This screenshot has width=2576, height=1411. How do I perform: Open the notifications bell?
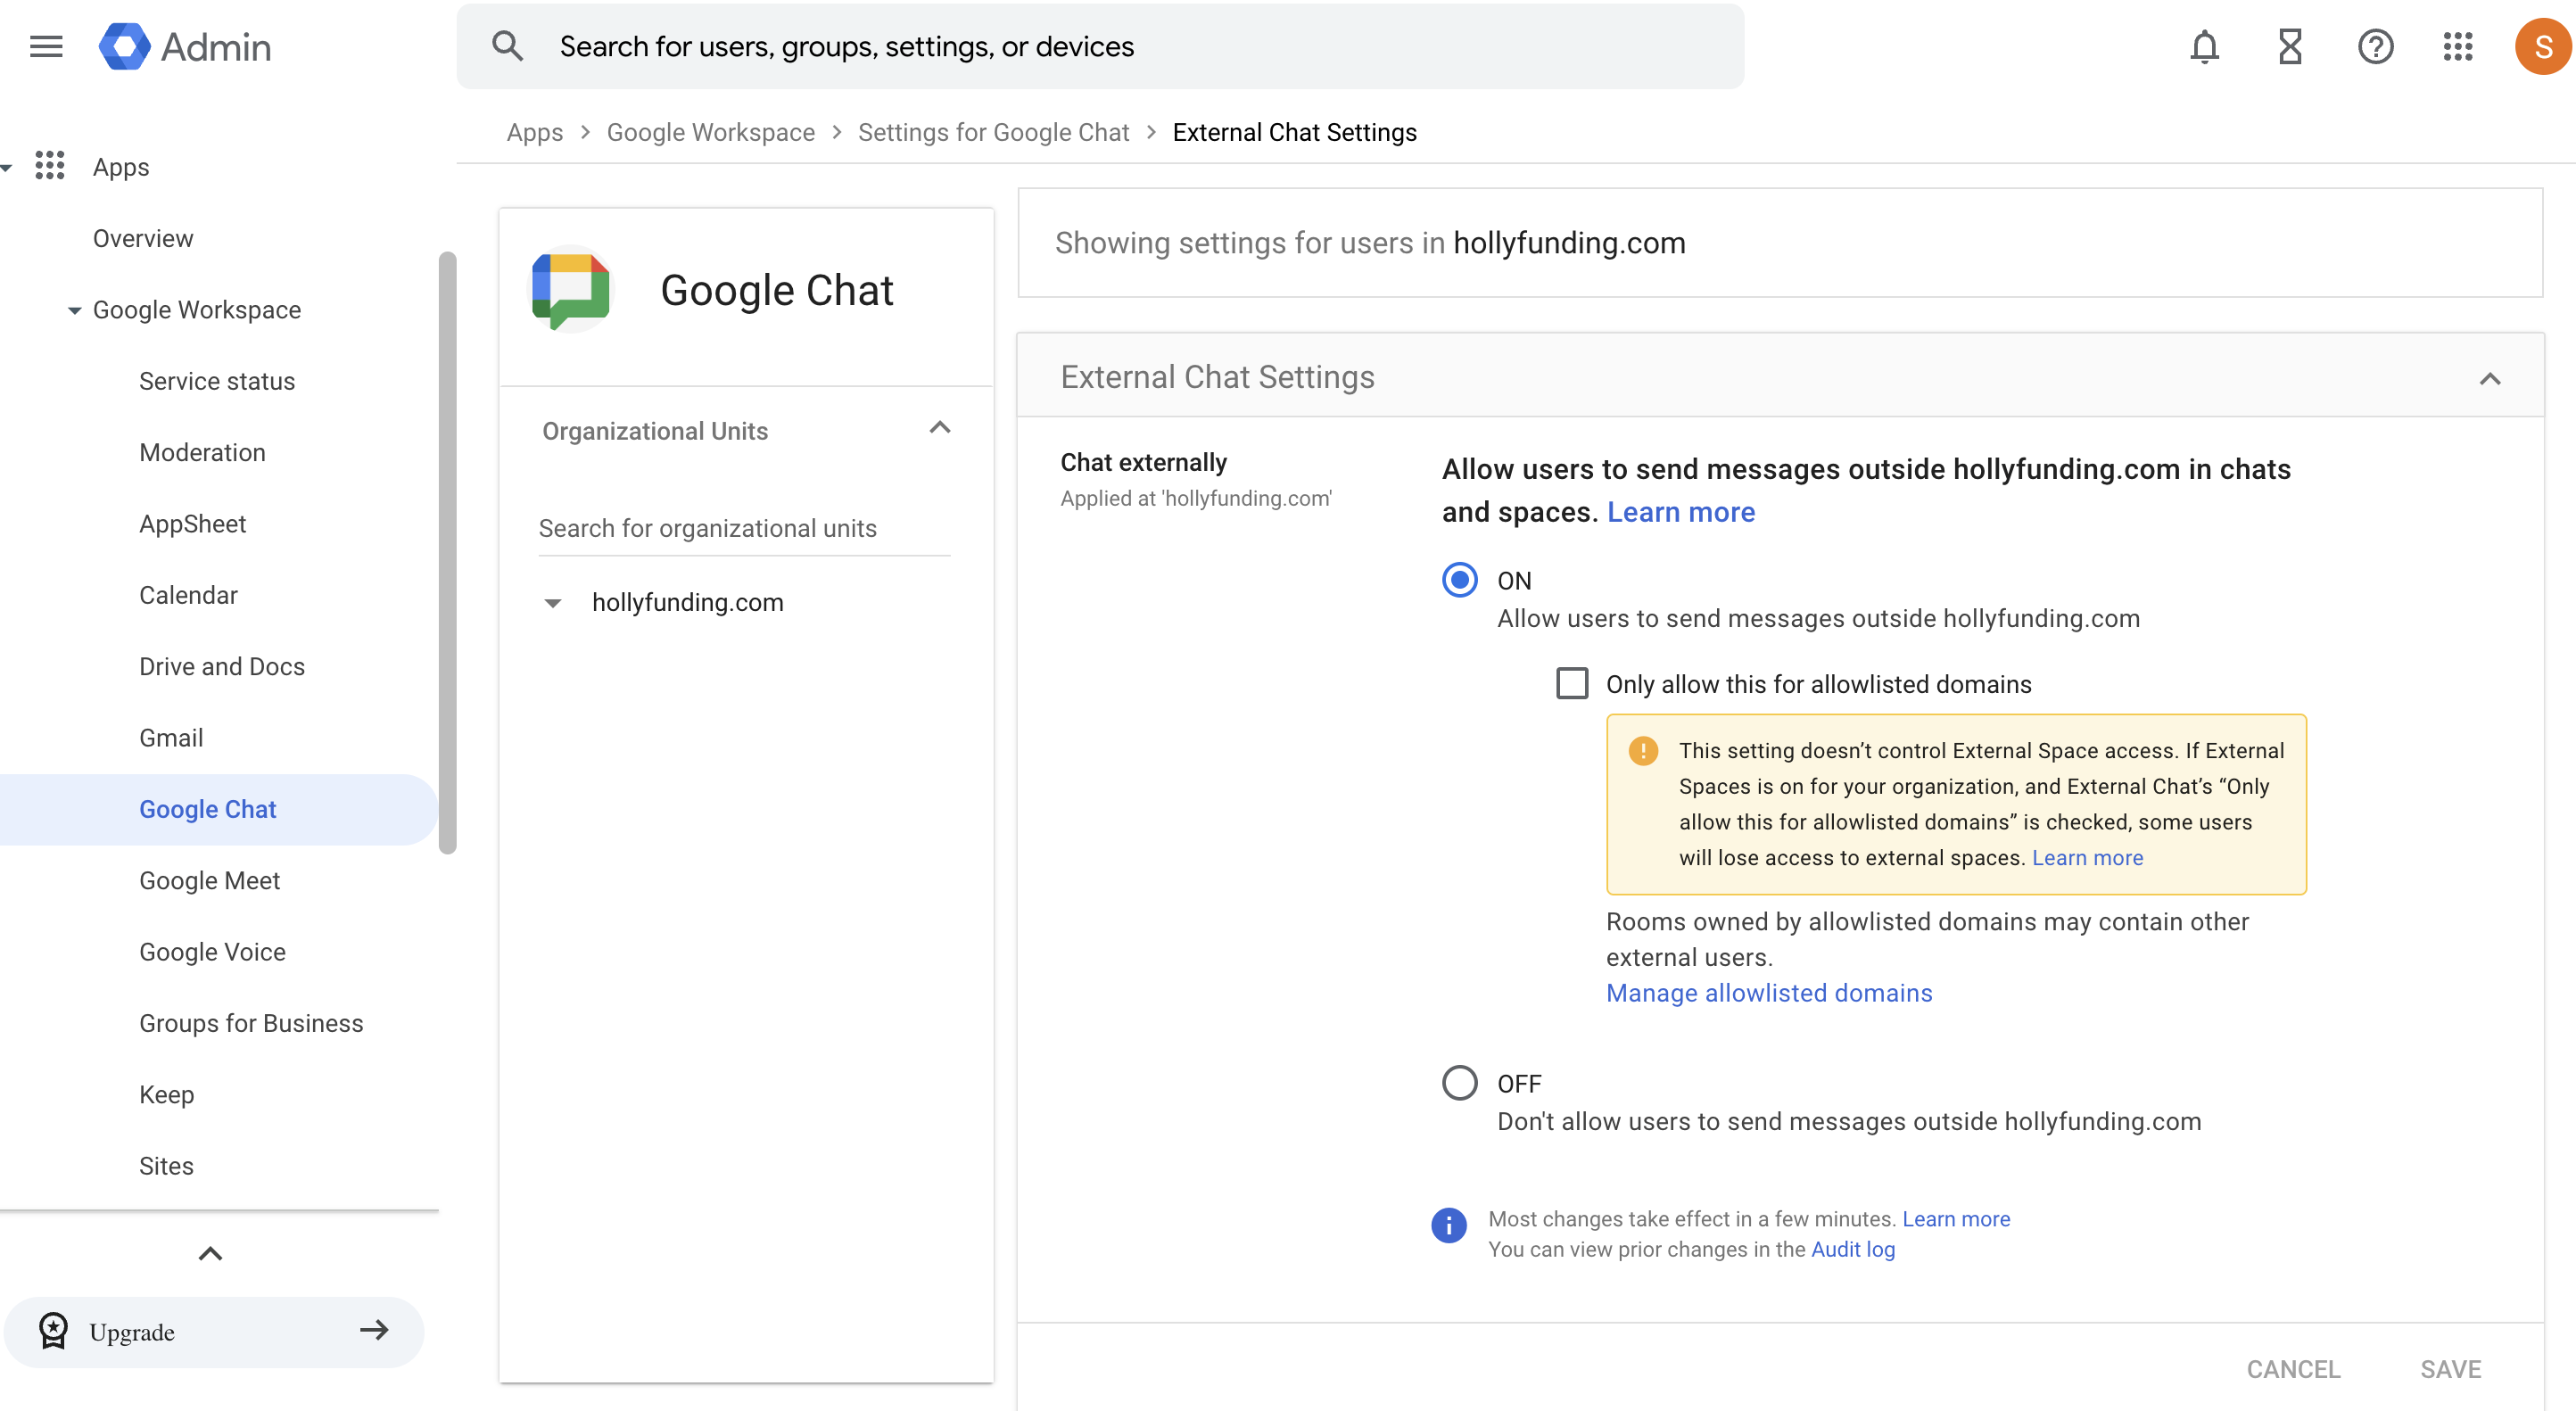click(x=2204, y=46)
